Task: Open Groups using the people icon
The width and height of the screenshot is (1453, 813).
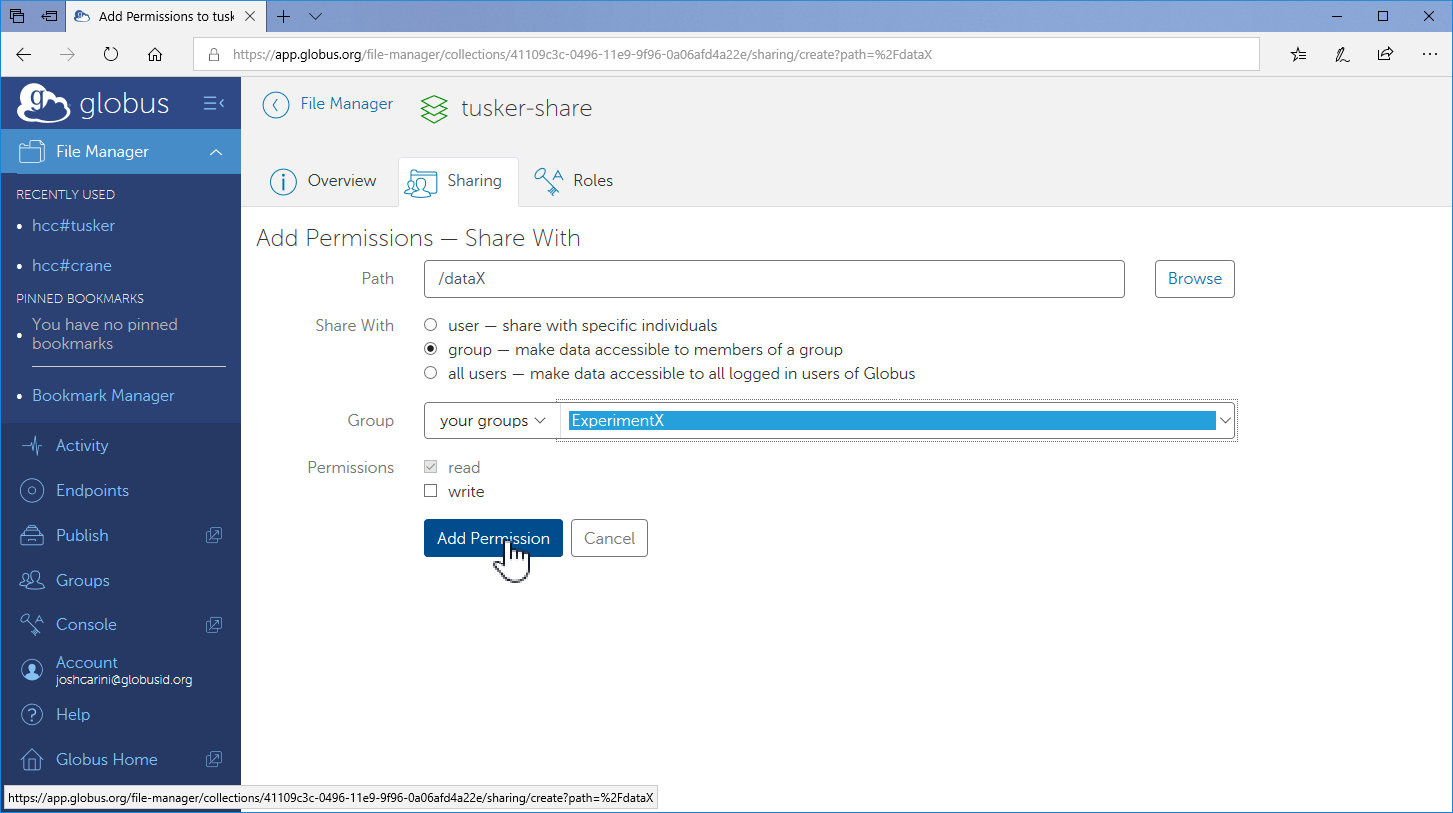Action: click(x=33, y=581)
